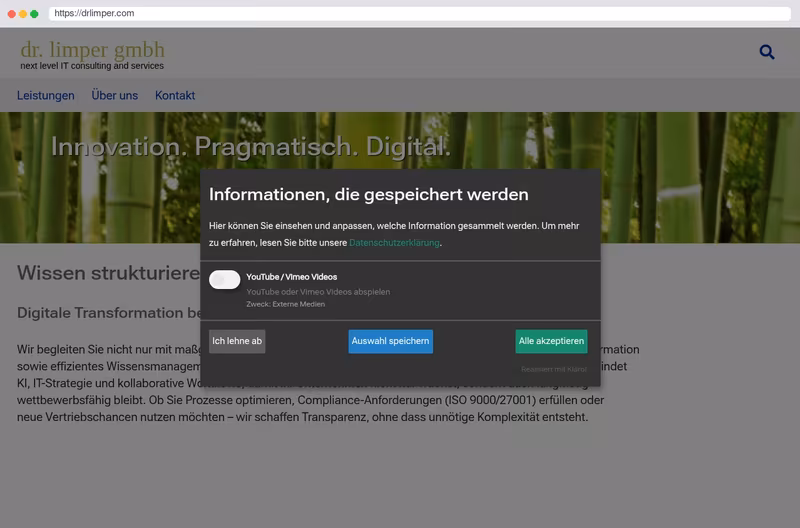Open the Datenschutzerklärung link
This screenshot has width=800, height=528.
[394, 243]
